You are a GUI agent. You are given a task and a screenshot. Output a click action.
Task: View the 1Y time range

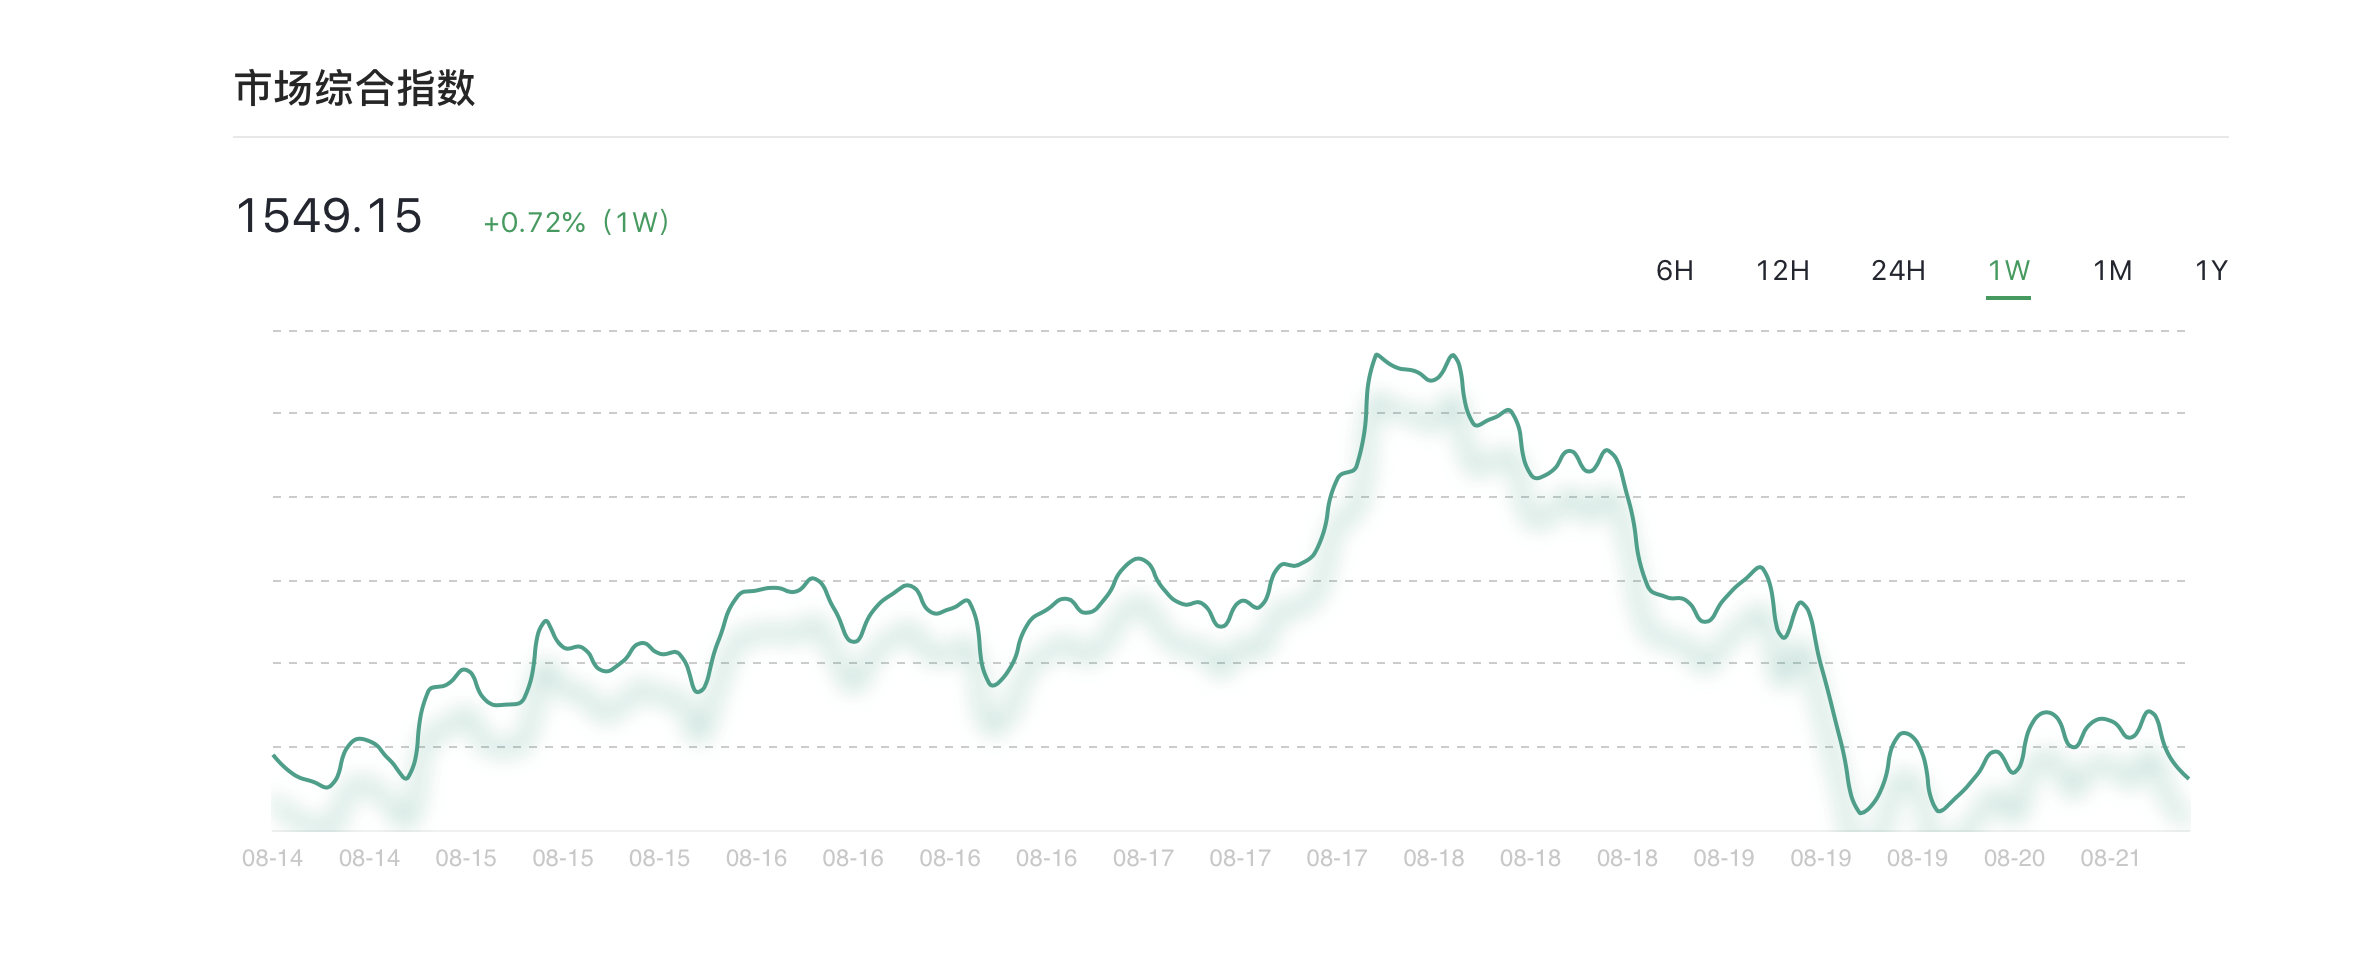pos(2210,271)
